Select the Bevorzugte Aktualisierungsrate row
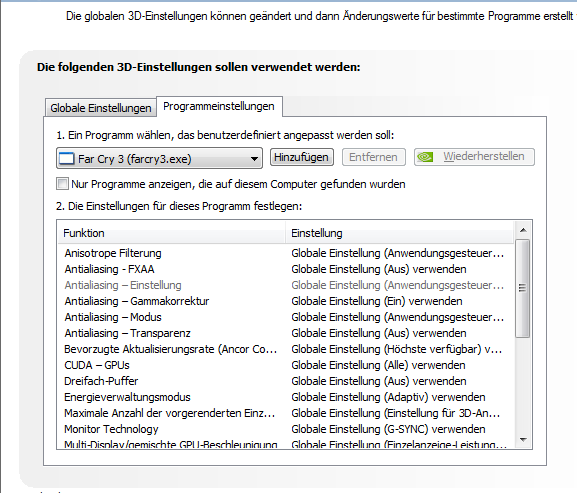 coord(286,349)
